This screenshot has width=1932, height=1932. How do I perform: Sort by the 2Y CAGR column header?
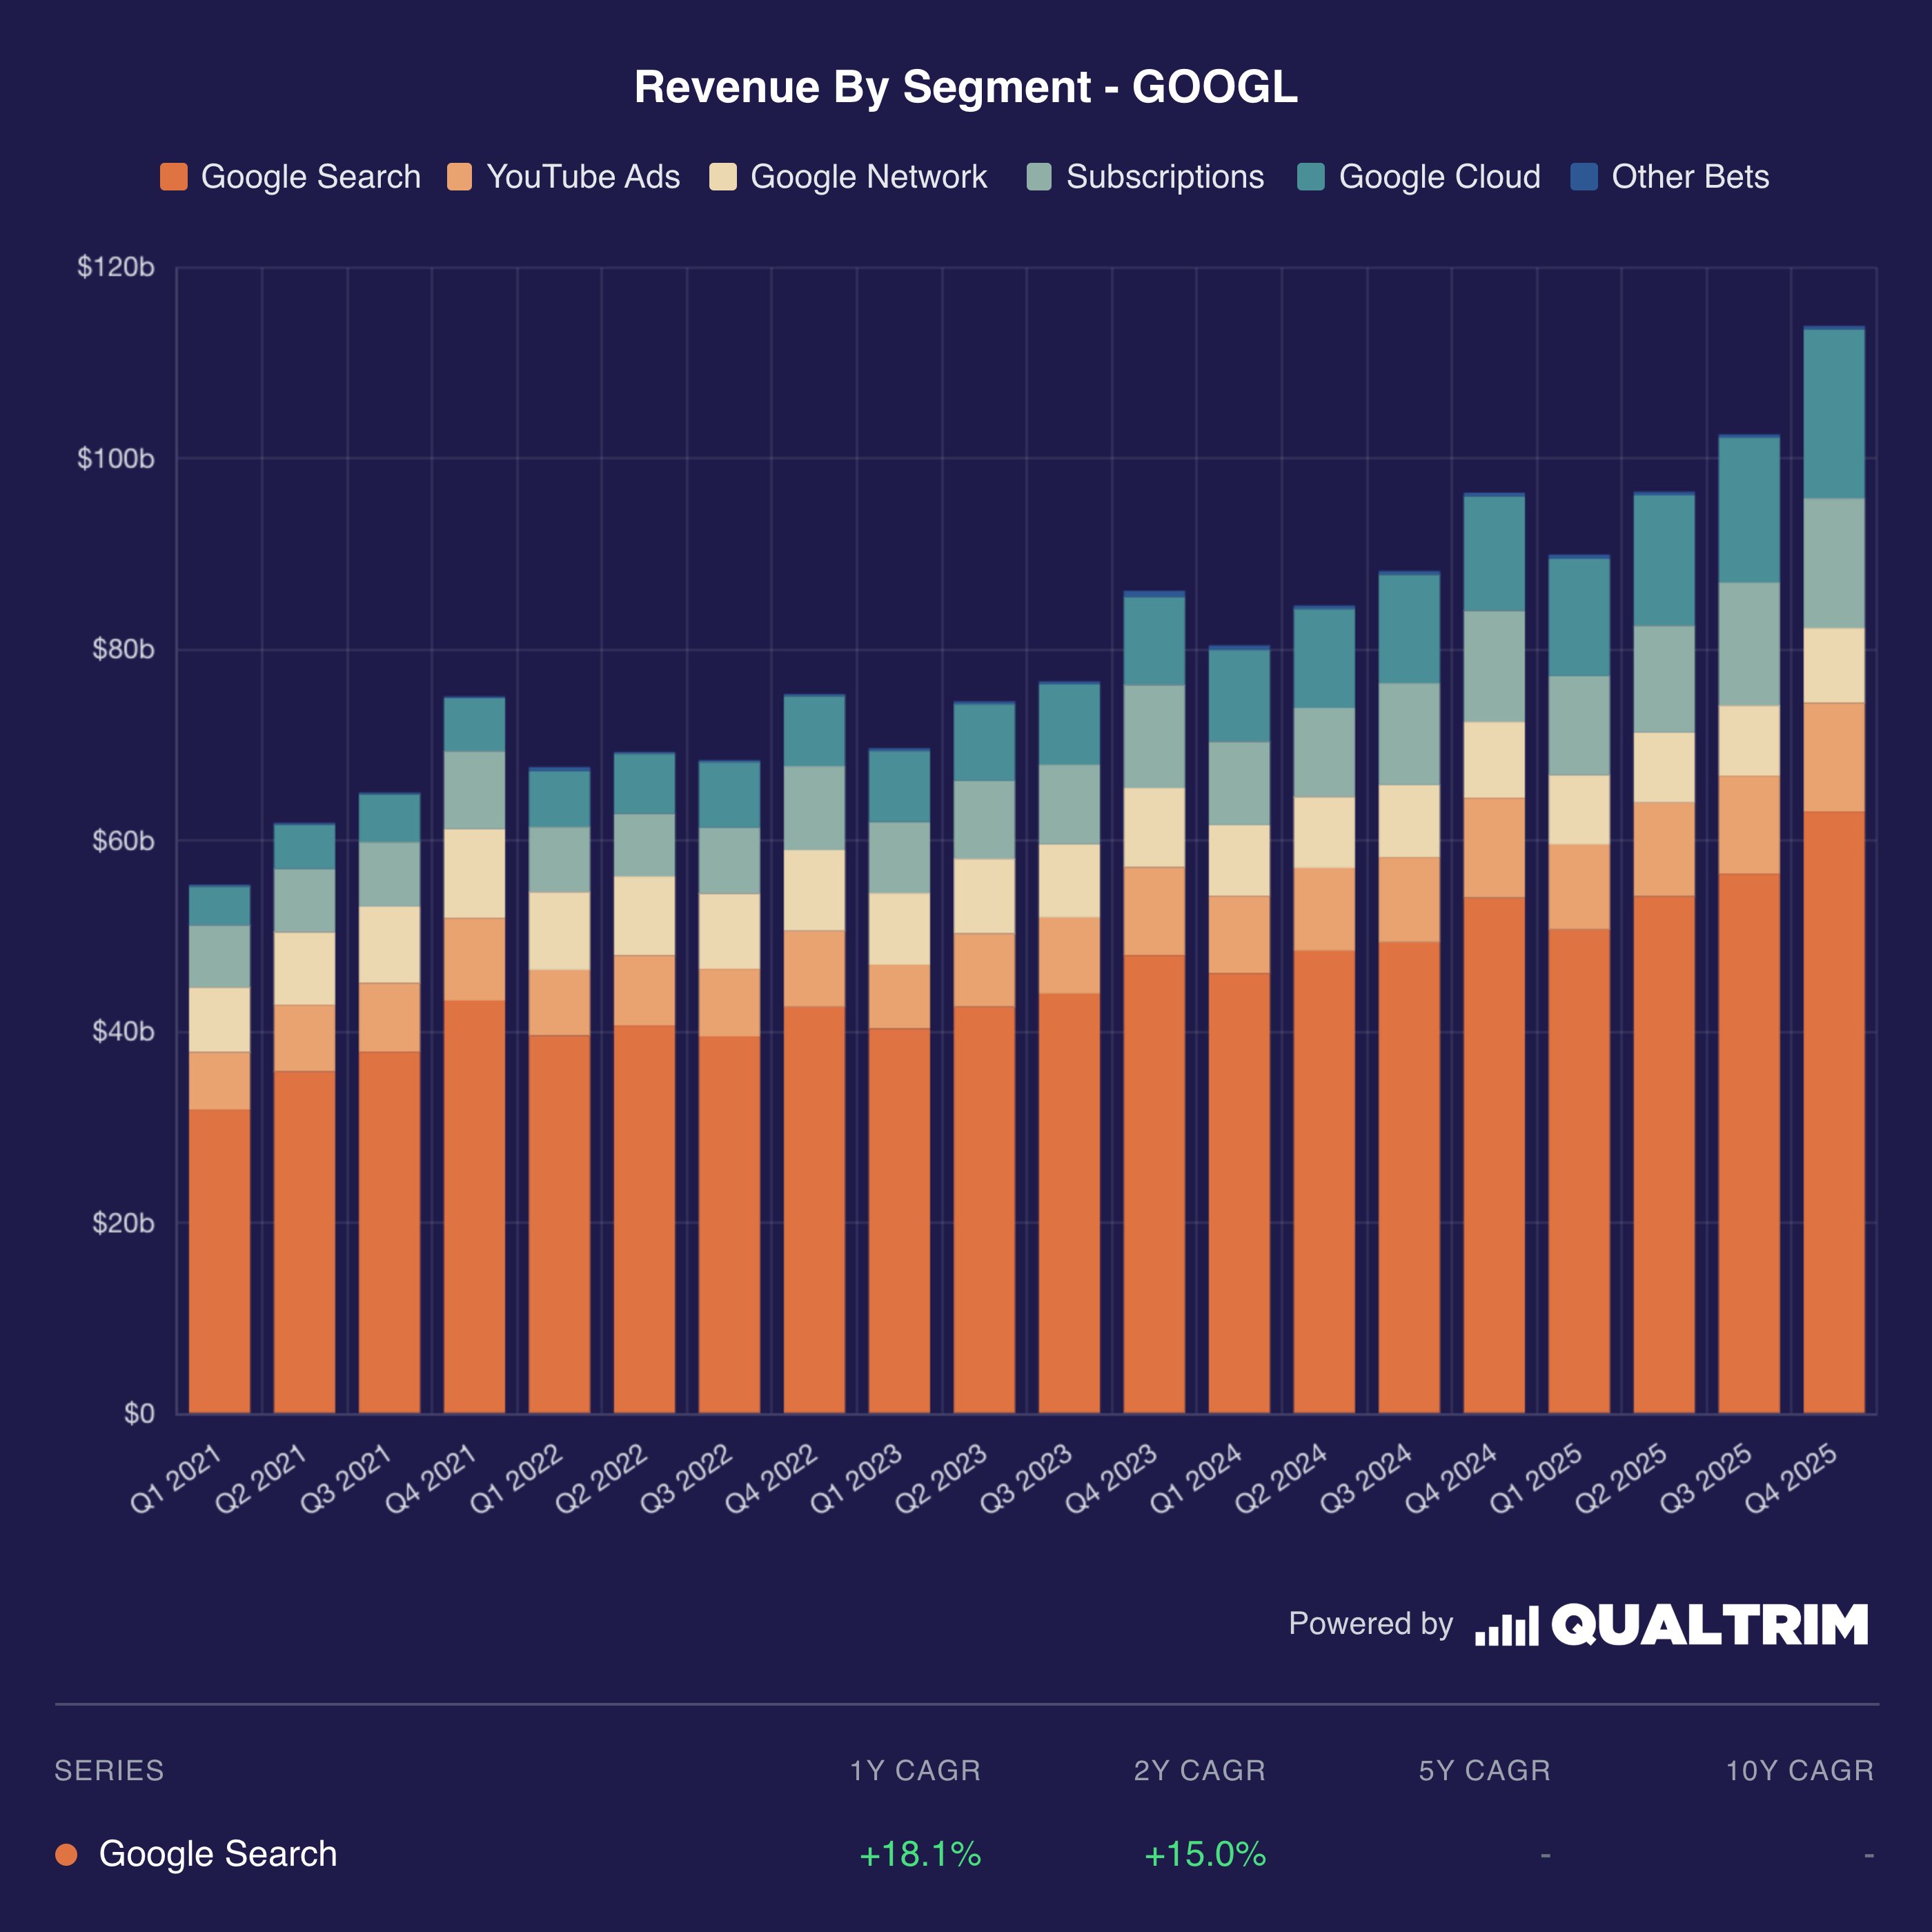pyautogui.click(x=1199, y=1771)
